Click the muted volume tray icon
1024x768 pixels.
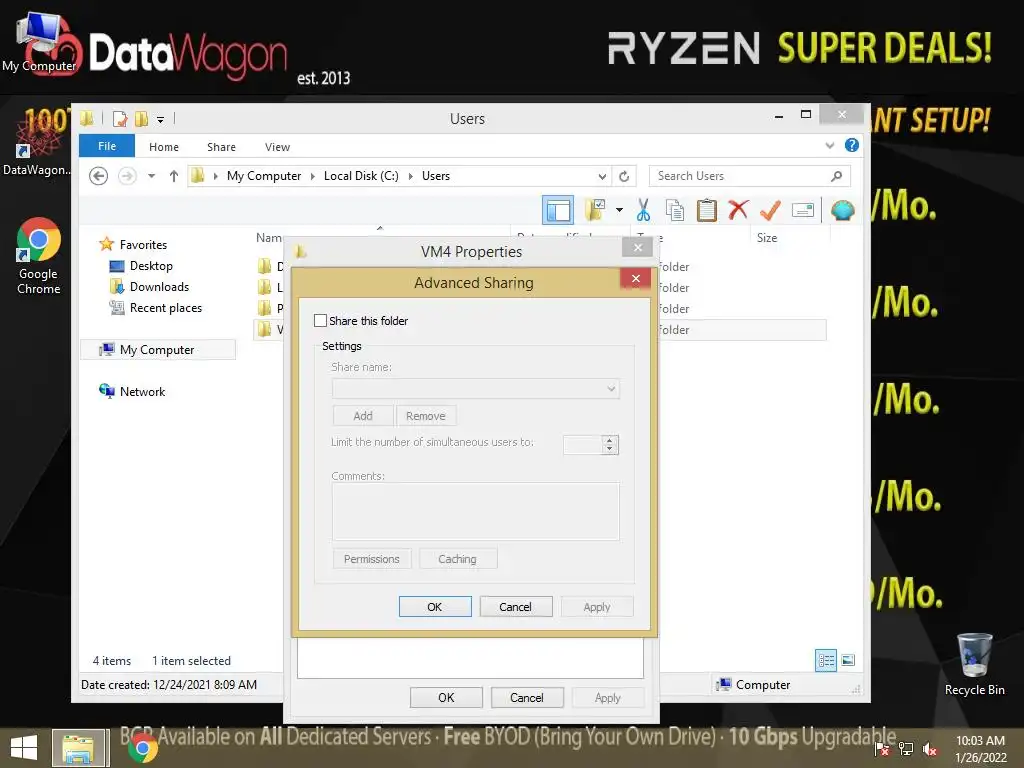930,748
